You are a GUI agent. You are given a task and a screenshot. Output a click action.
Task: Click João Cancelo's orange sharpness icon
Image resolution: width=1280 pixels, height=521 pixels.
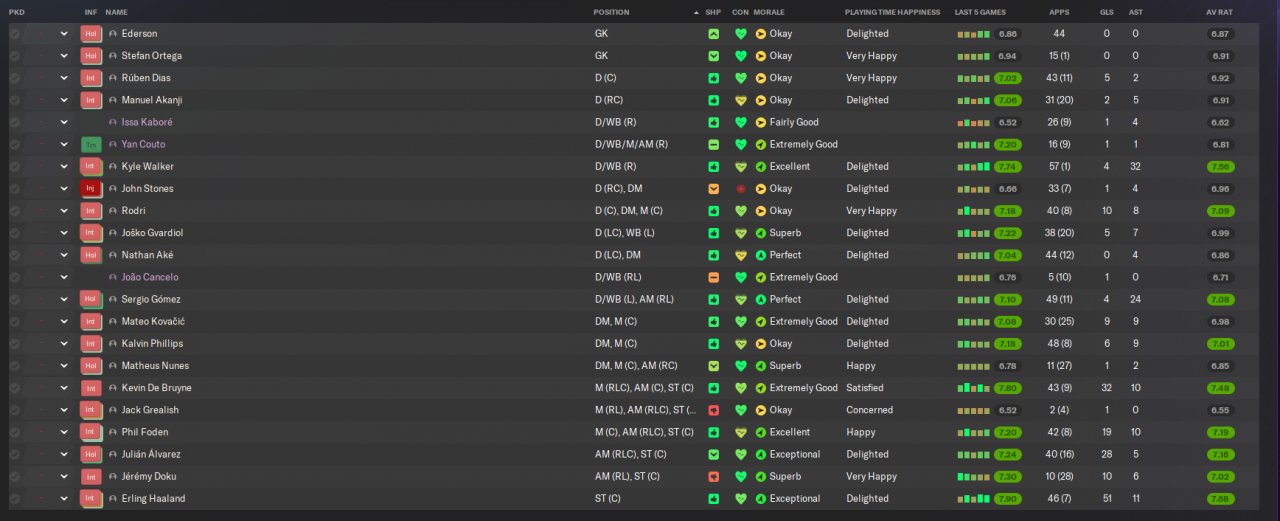[x=713, y=277]
